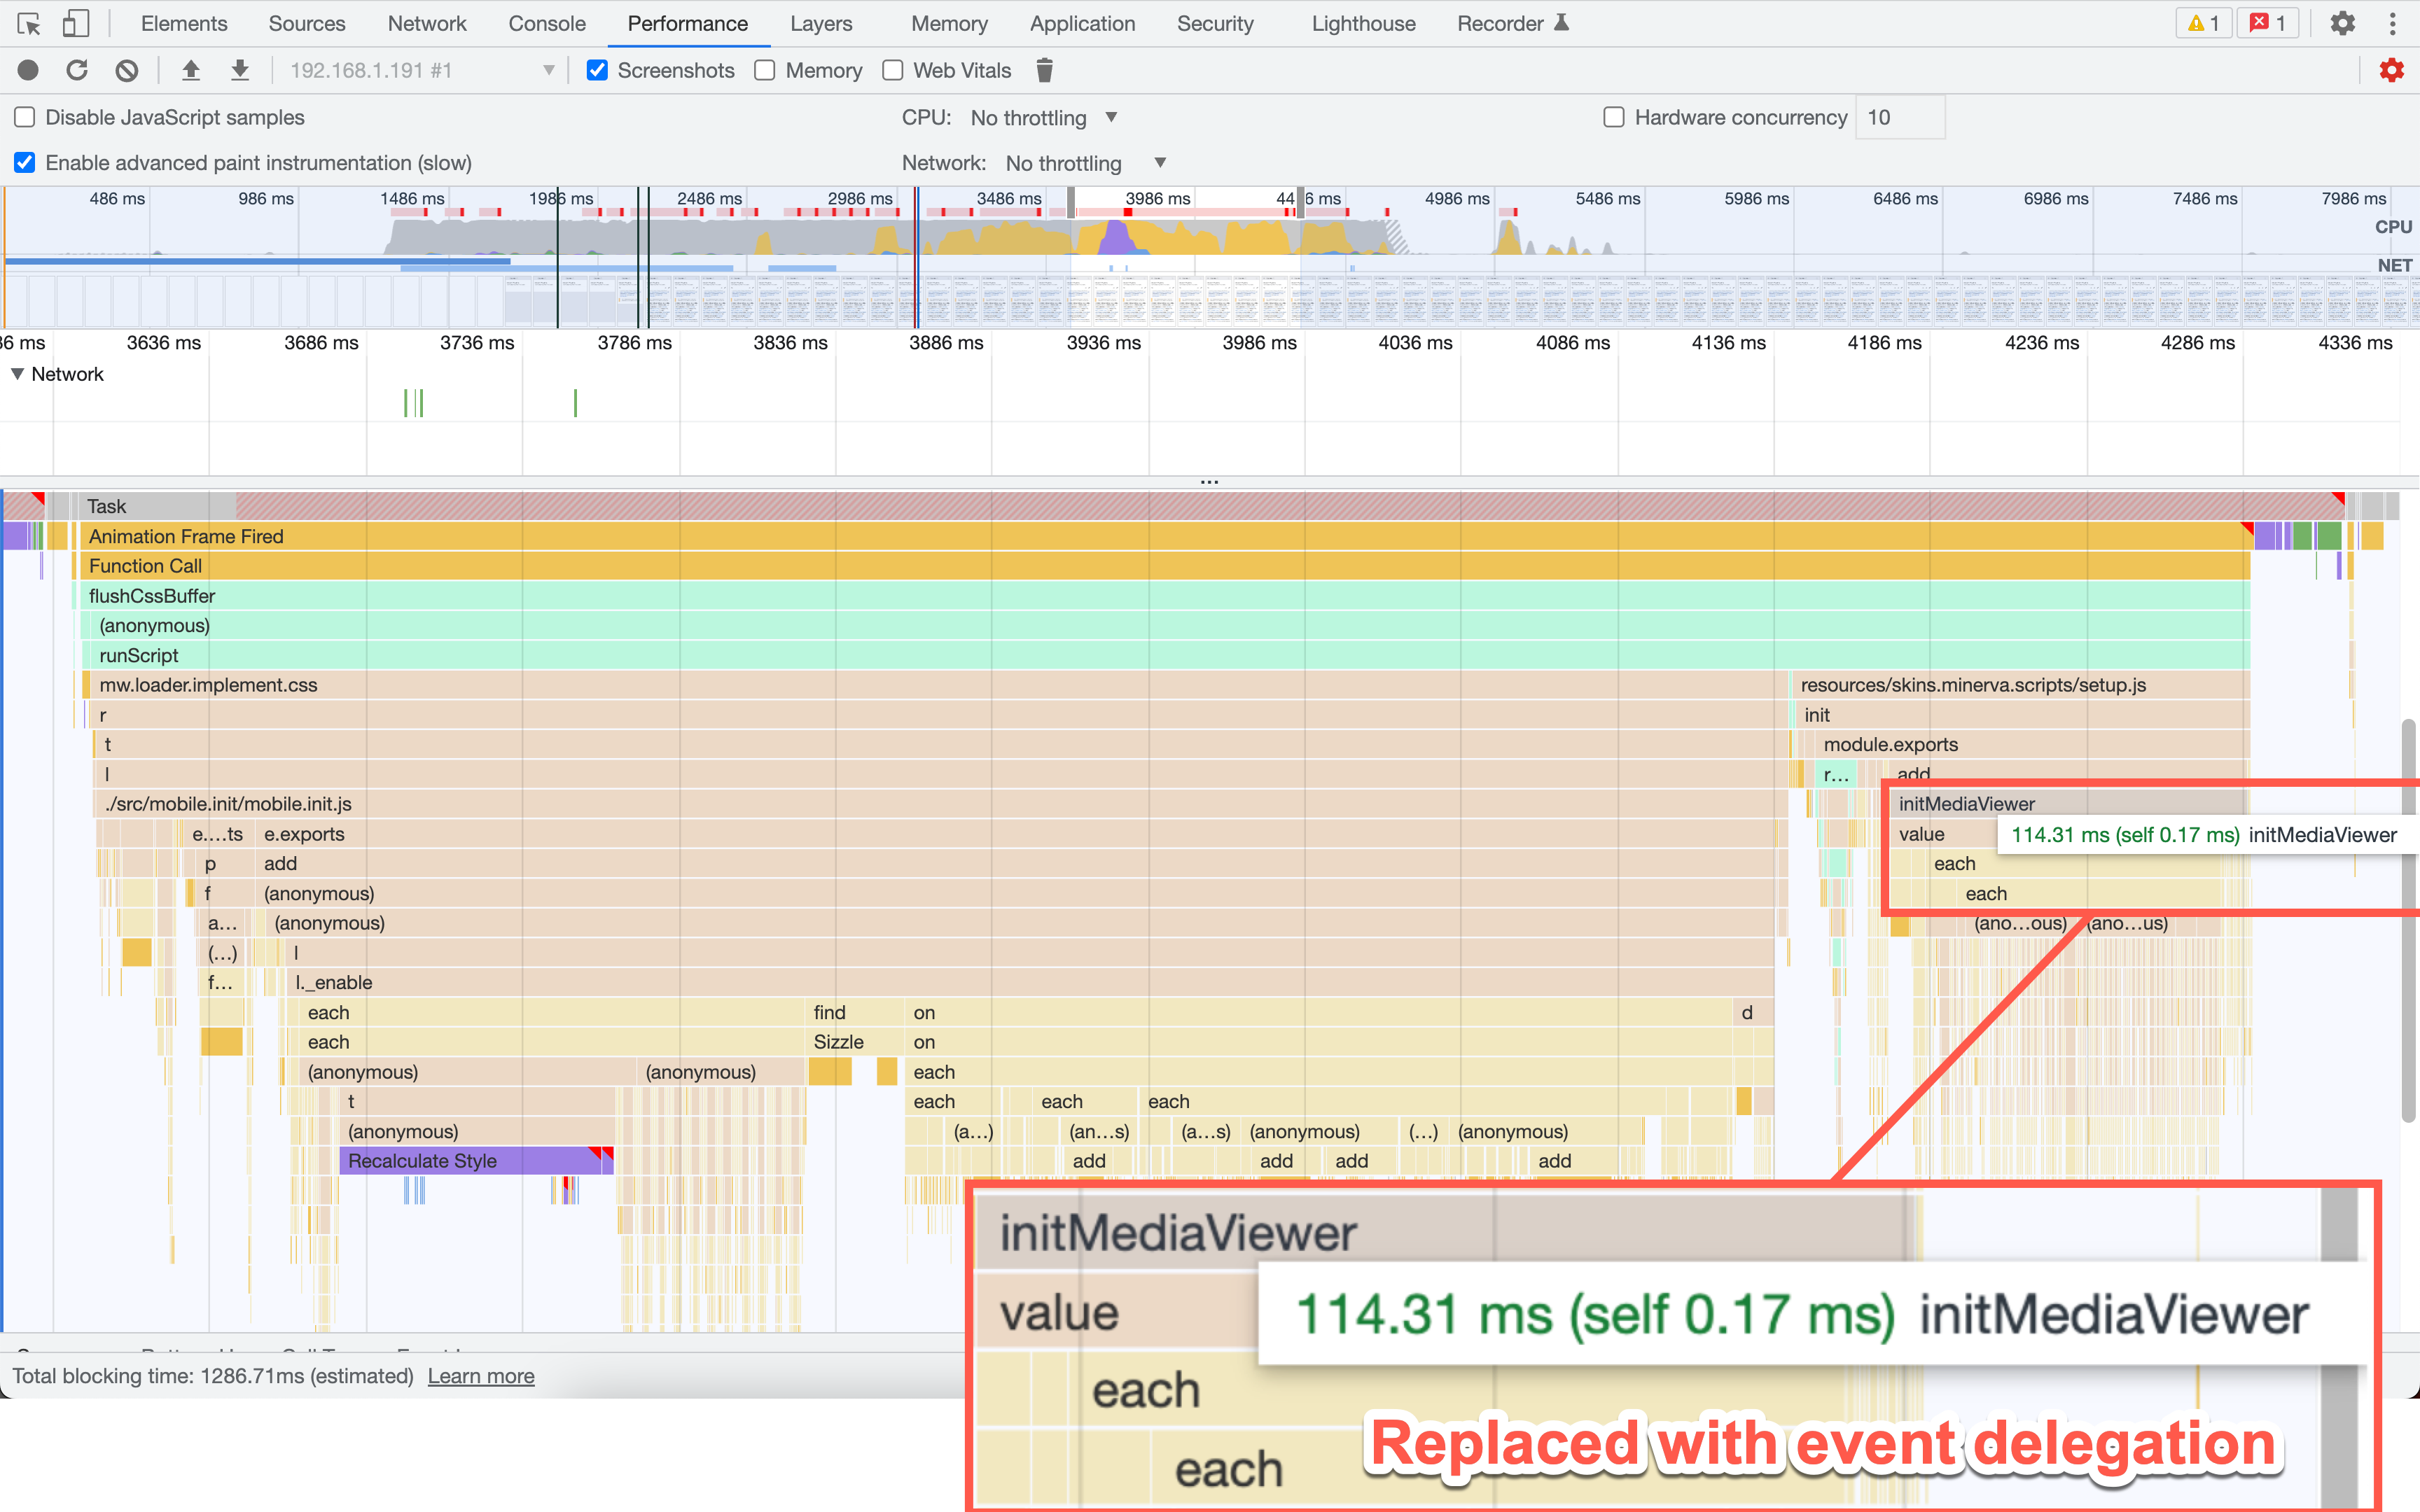This screenshot has height=1512, width=2420.
Task: Enable the Web Vitals checkbox
Action: click(x=893, y=70)
